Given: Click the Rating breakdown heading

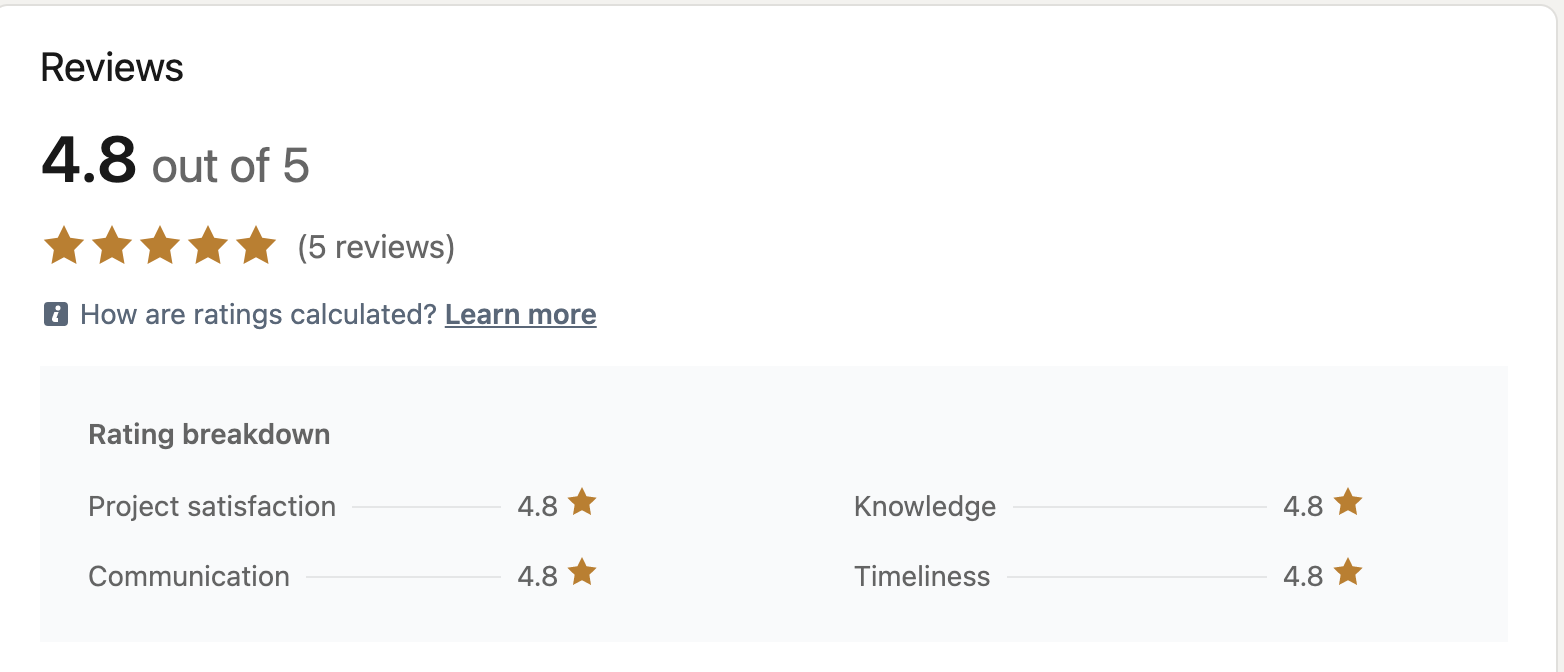Looking at the screenshot, I should coord(209,435).
